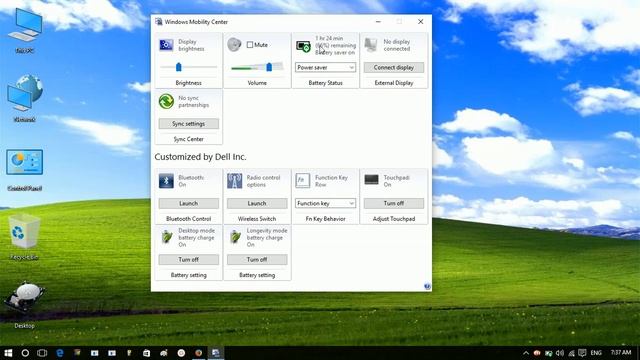Click the Windows Mobility Center taskbar button
The height and width of the screenshot is (360, 640).
pos(216,353)
